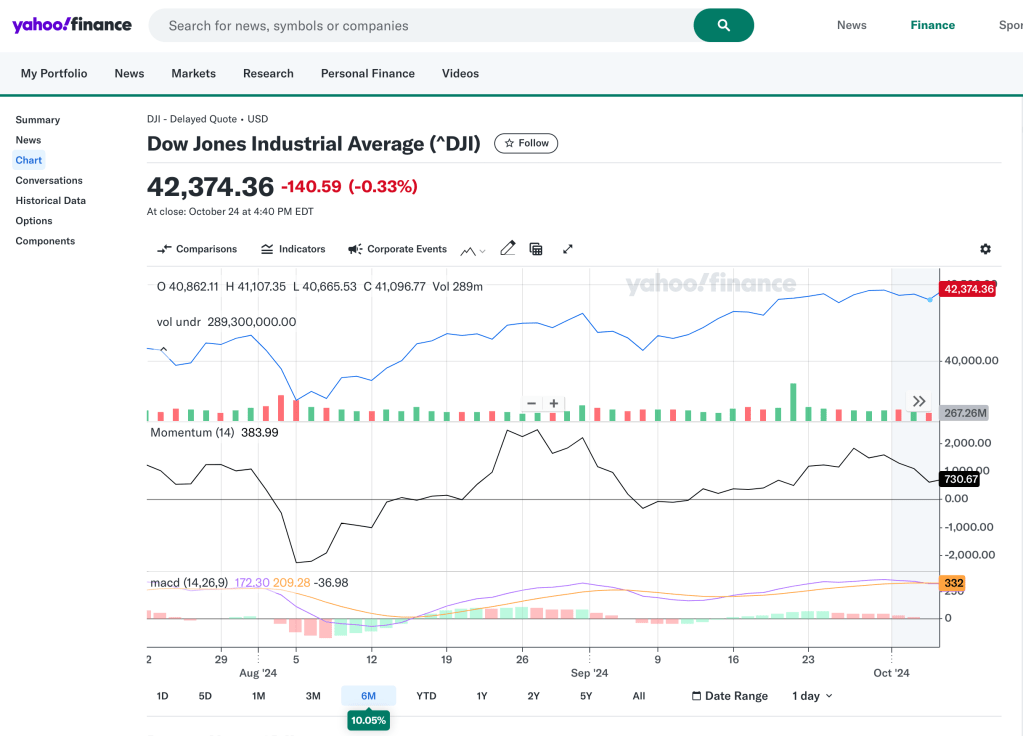Open the Markets menu
Screen dimensions: 1023x736
click(193, 73)
